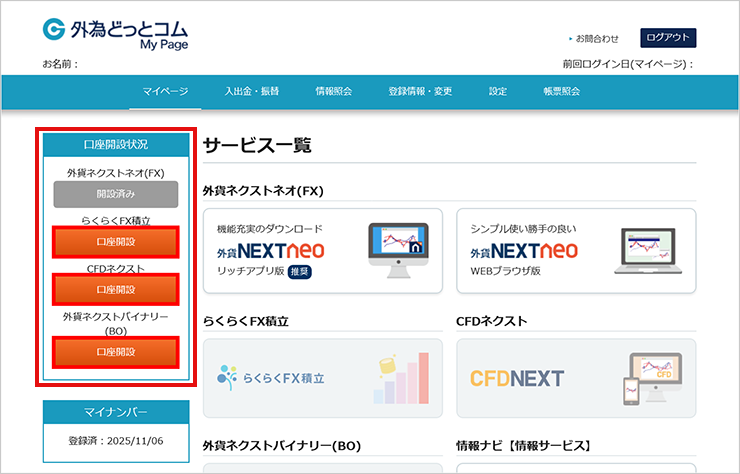Click the desktop monitor icon in リッチアプリ版 card

tap(399, 250)
